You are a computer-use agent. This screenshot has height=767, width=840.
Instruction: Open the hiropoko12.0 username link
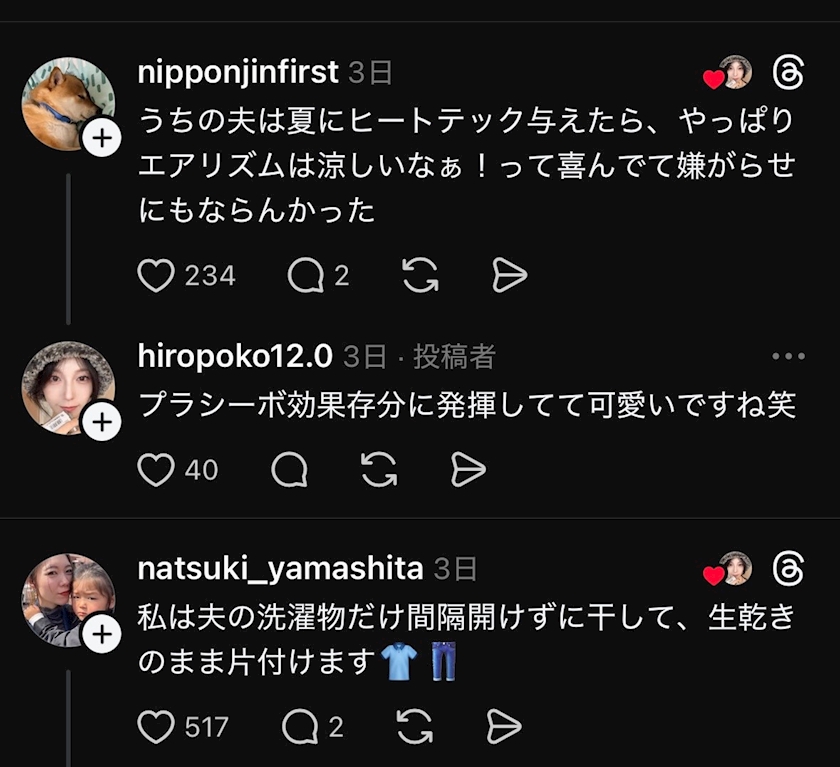(235, 356)
